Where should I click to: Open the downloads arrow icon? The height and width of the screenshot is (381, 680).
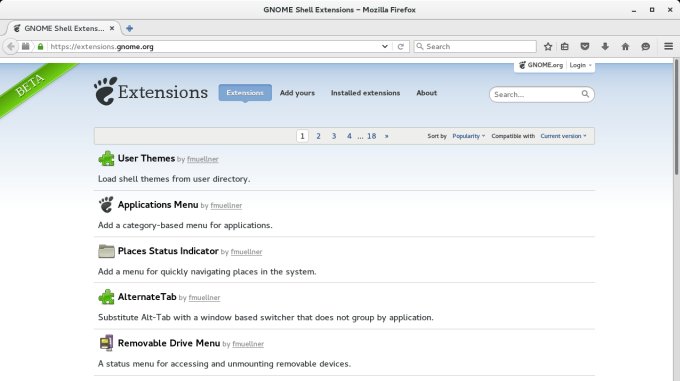[605, 46]
